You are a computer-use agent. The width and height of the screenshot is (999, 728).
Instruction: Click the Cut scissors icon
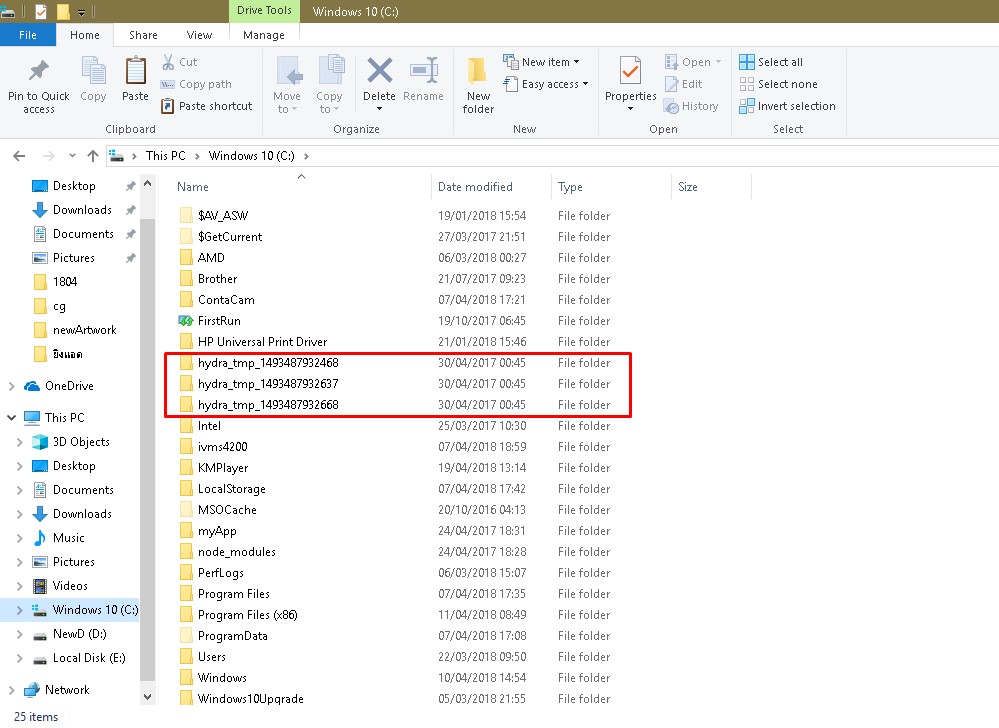168,62
